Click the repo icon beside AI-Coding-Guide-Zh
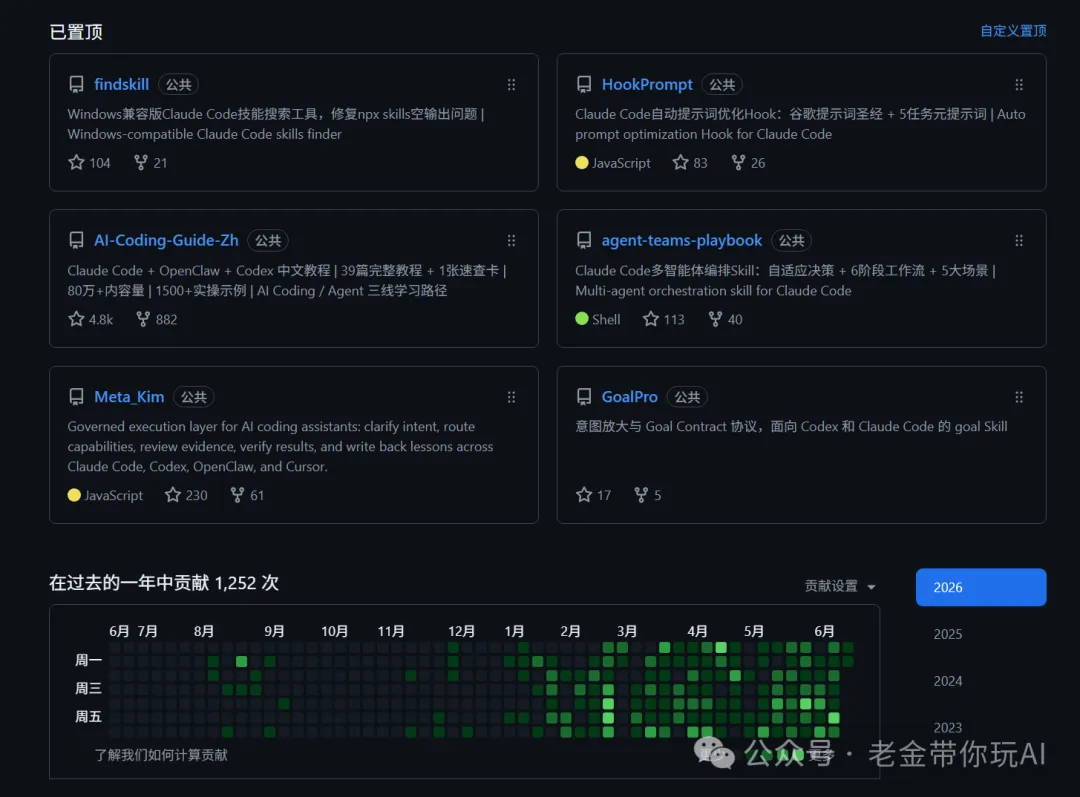 tap(76, 240)
